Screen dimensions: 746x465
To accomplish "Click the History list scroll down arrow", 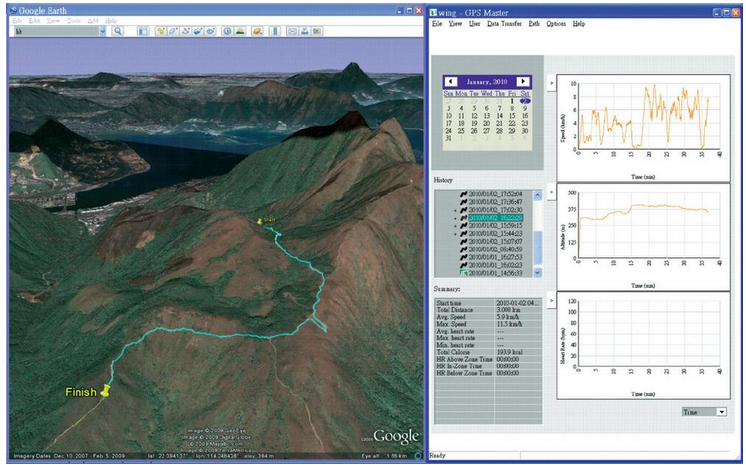I will pos(538,273).
